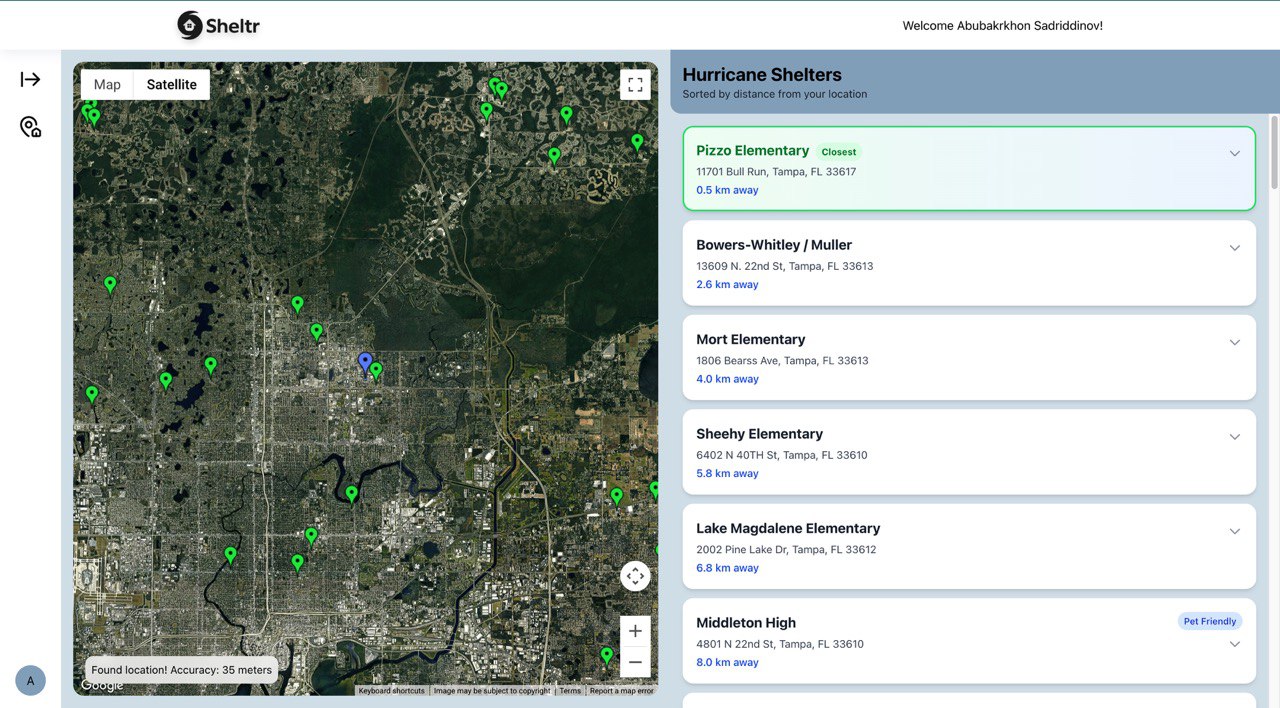This screenshot has height=708, width=1280.
Task: Expand the Lake Magdalene Elementary card
Action: pos(1235,531)
